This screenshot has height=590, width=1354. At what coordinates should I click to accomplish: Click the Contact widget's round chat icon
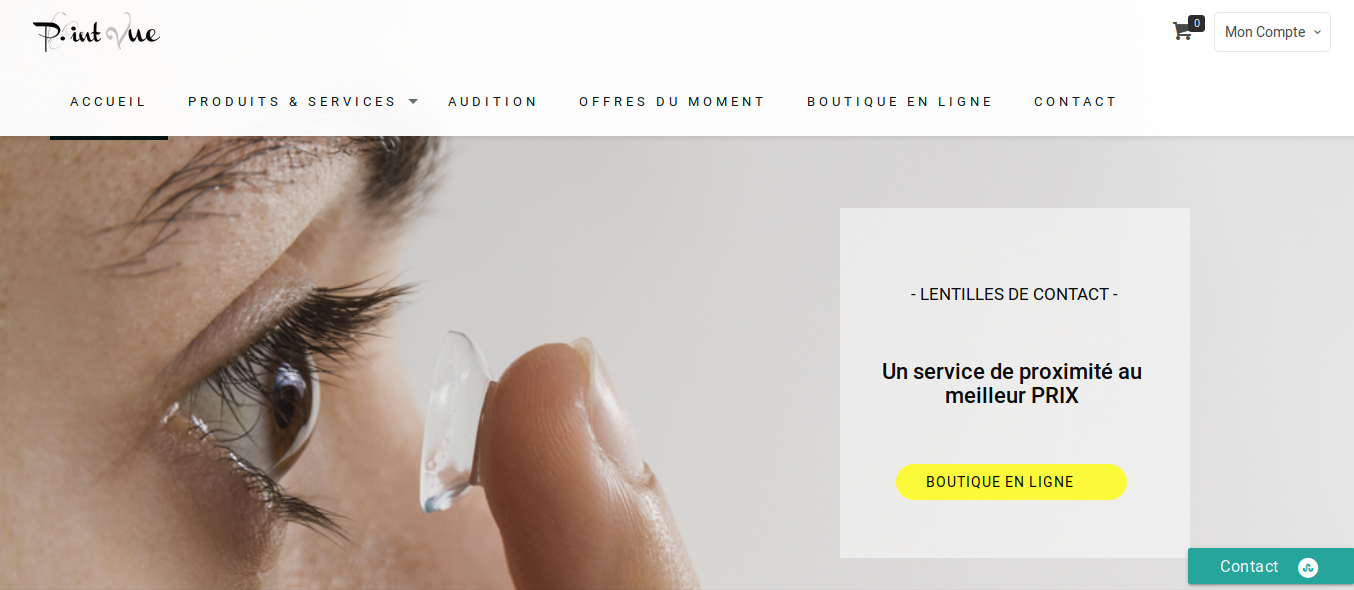click(x=1308, y=567)
